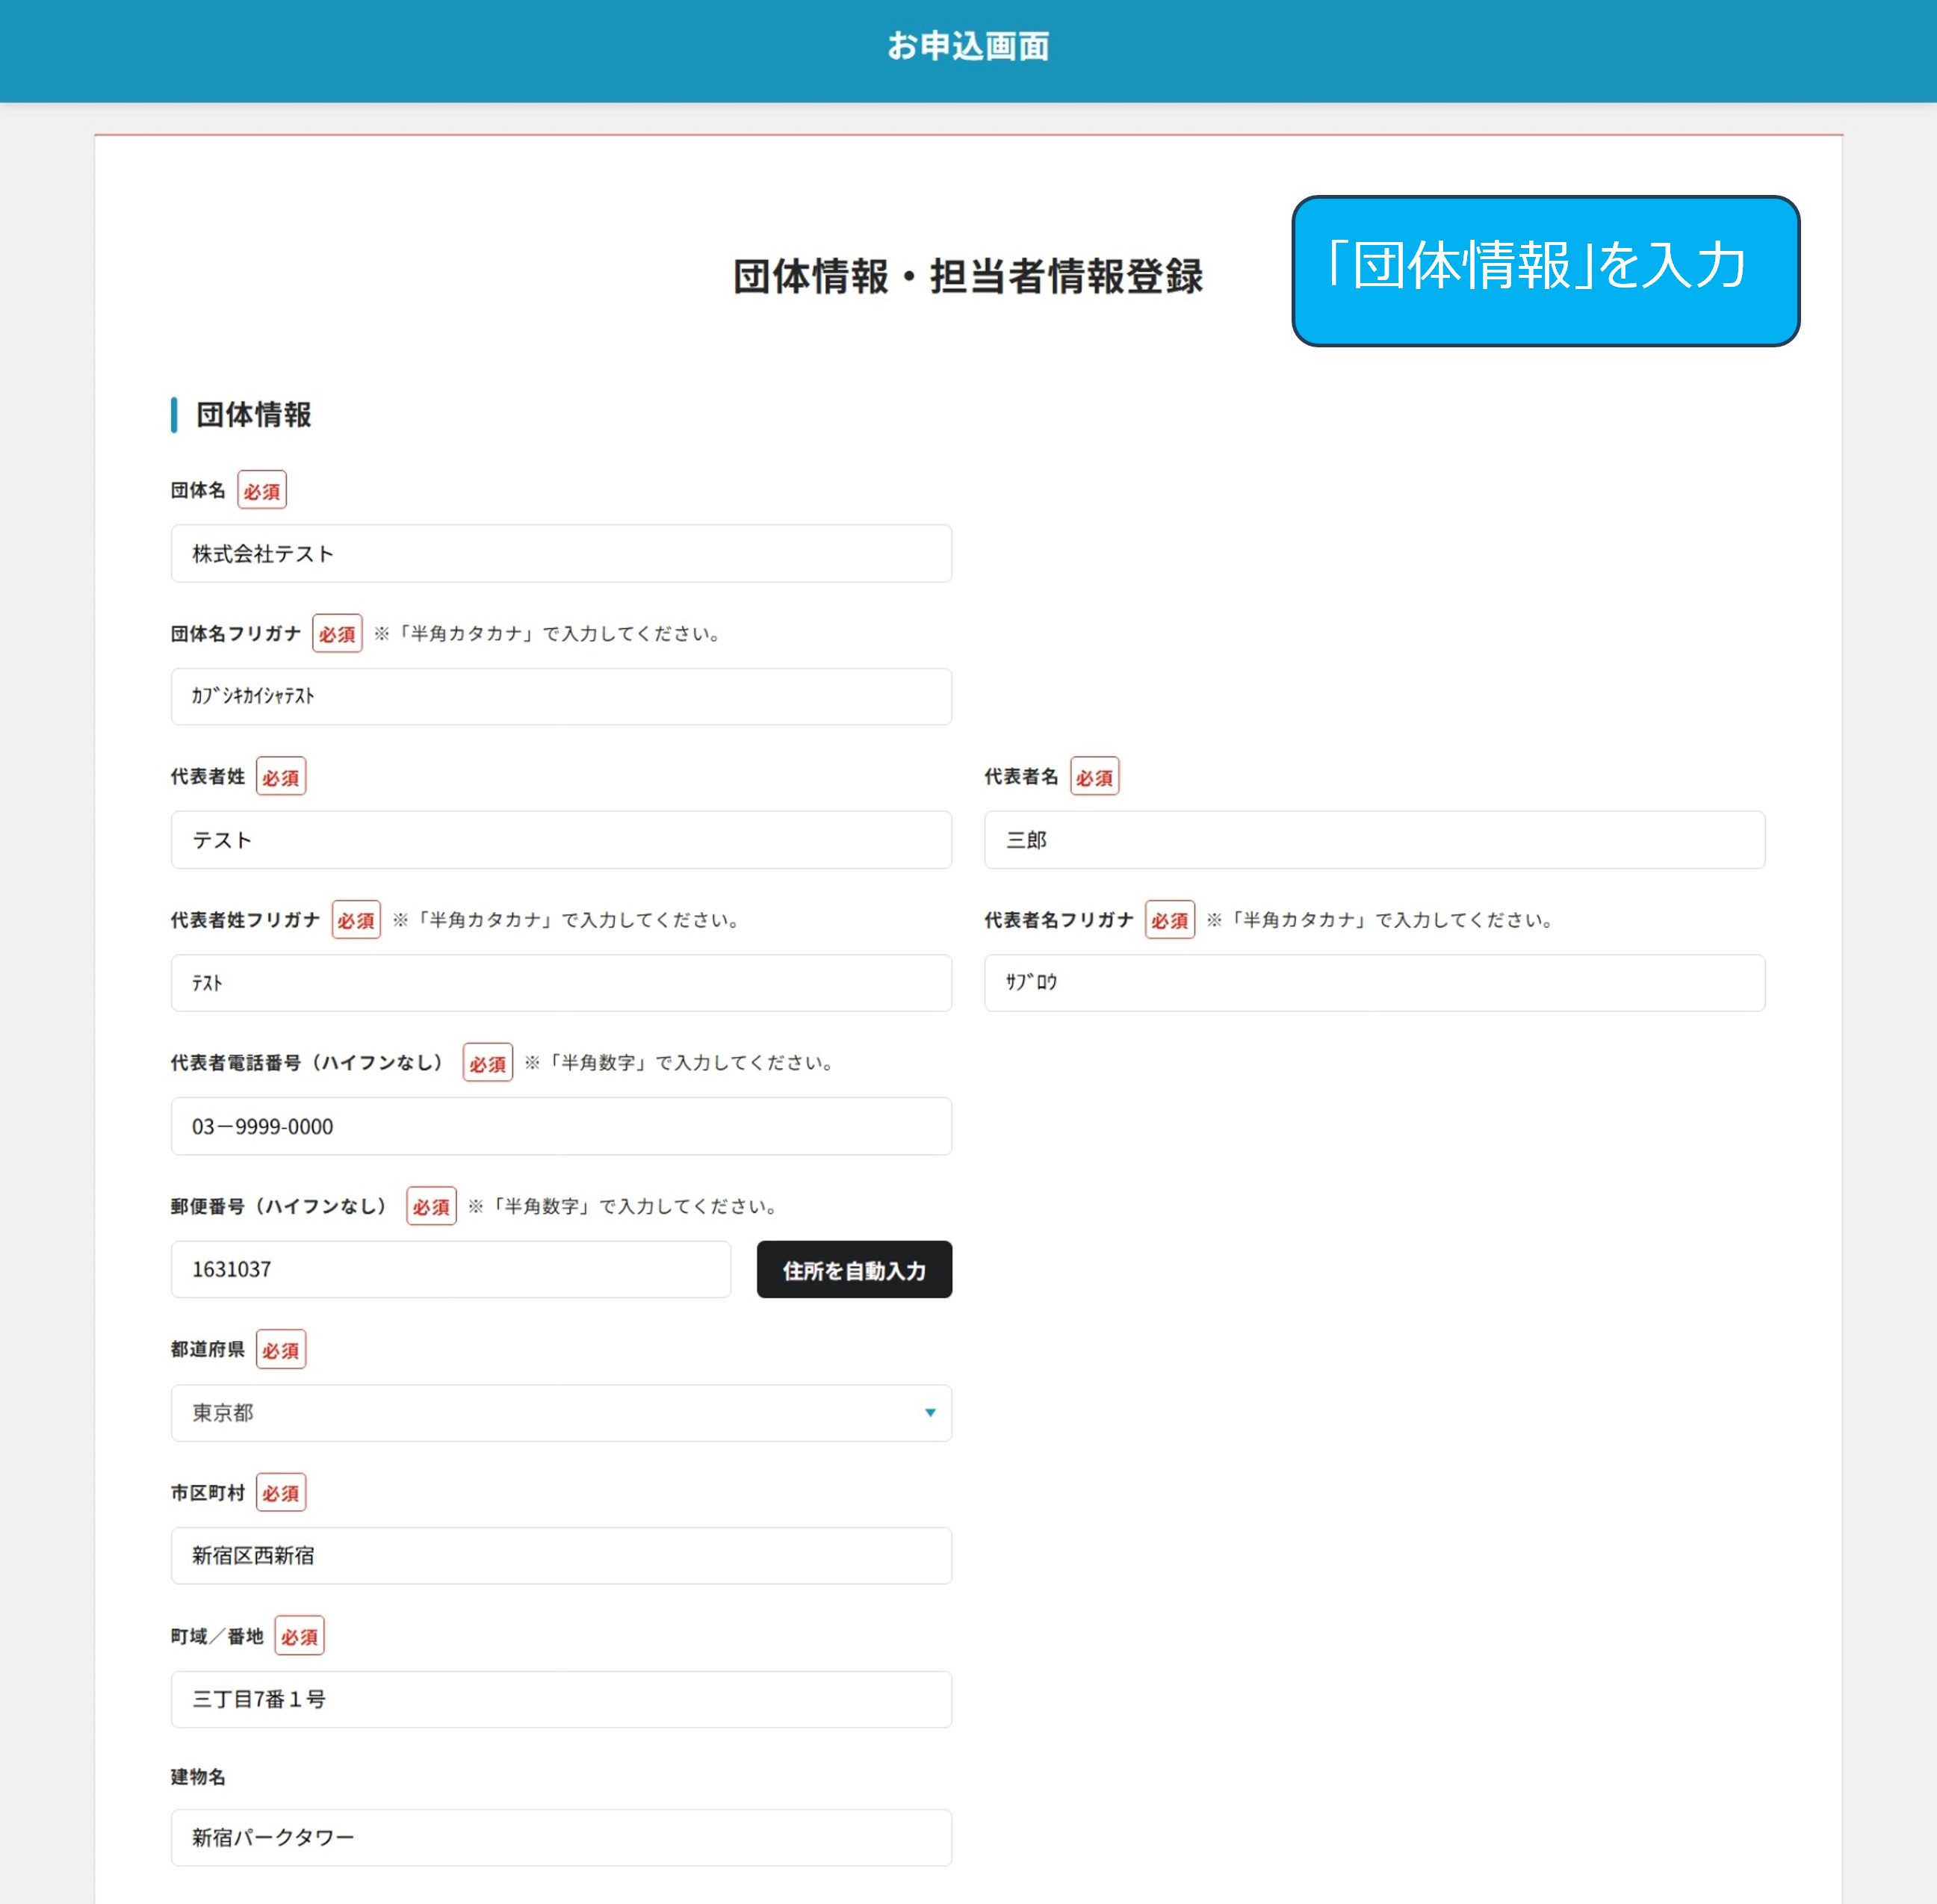Click the 団体情報・担当者情報登録 page heading
Screen dimensions: 1937x1904
pos(967,277)
